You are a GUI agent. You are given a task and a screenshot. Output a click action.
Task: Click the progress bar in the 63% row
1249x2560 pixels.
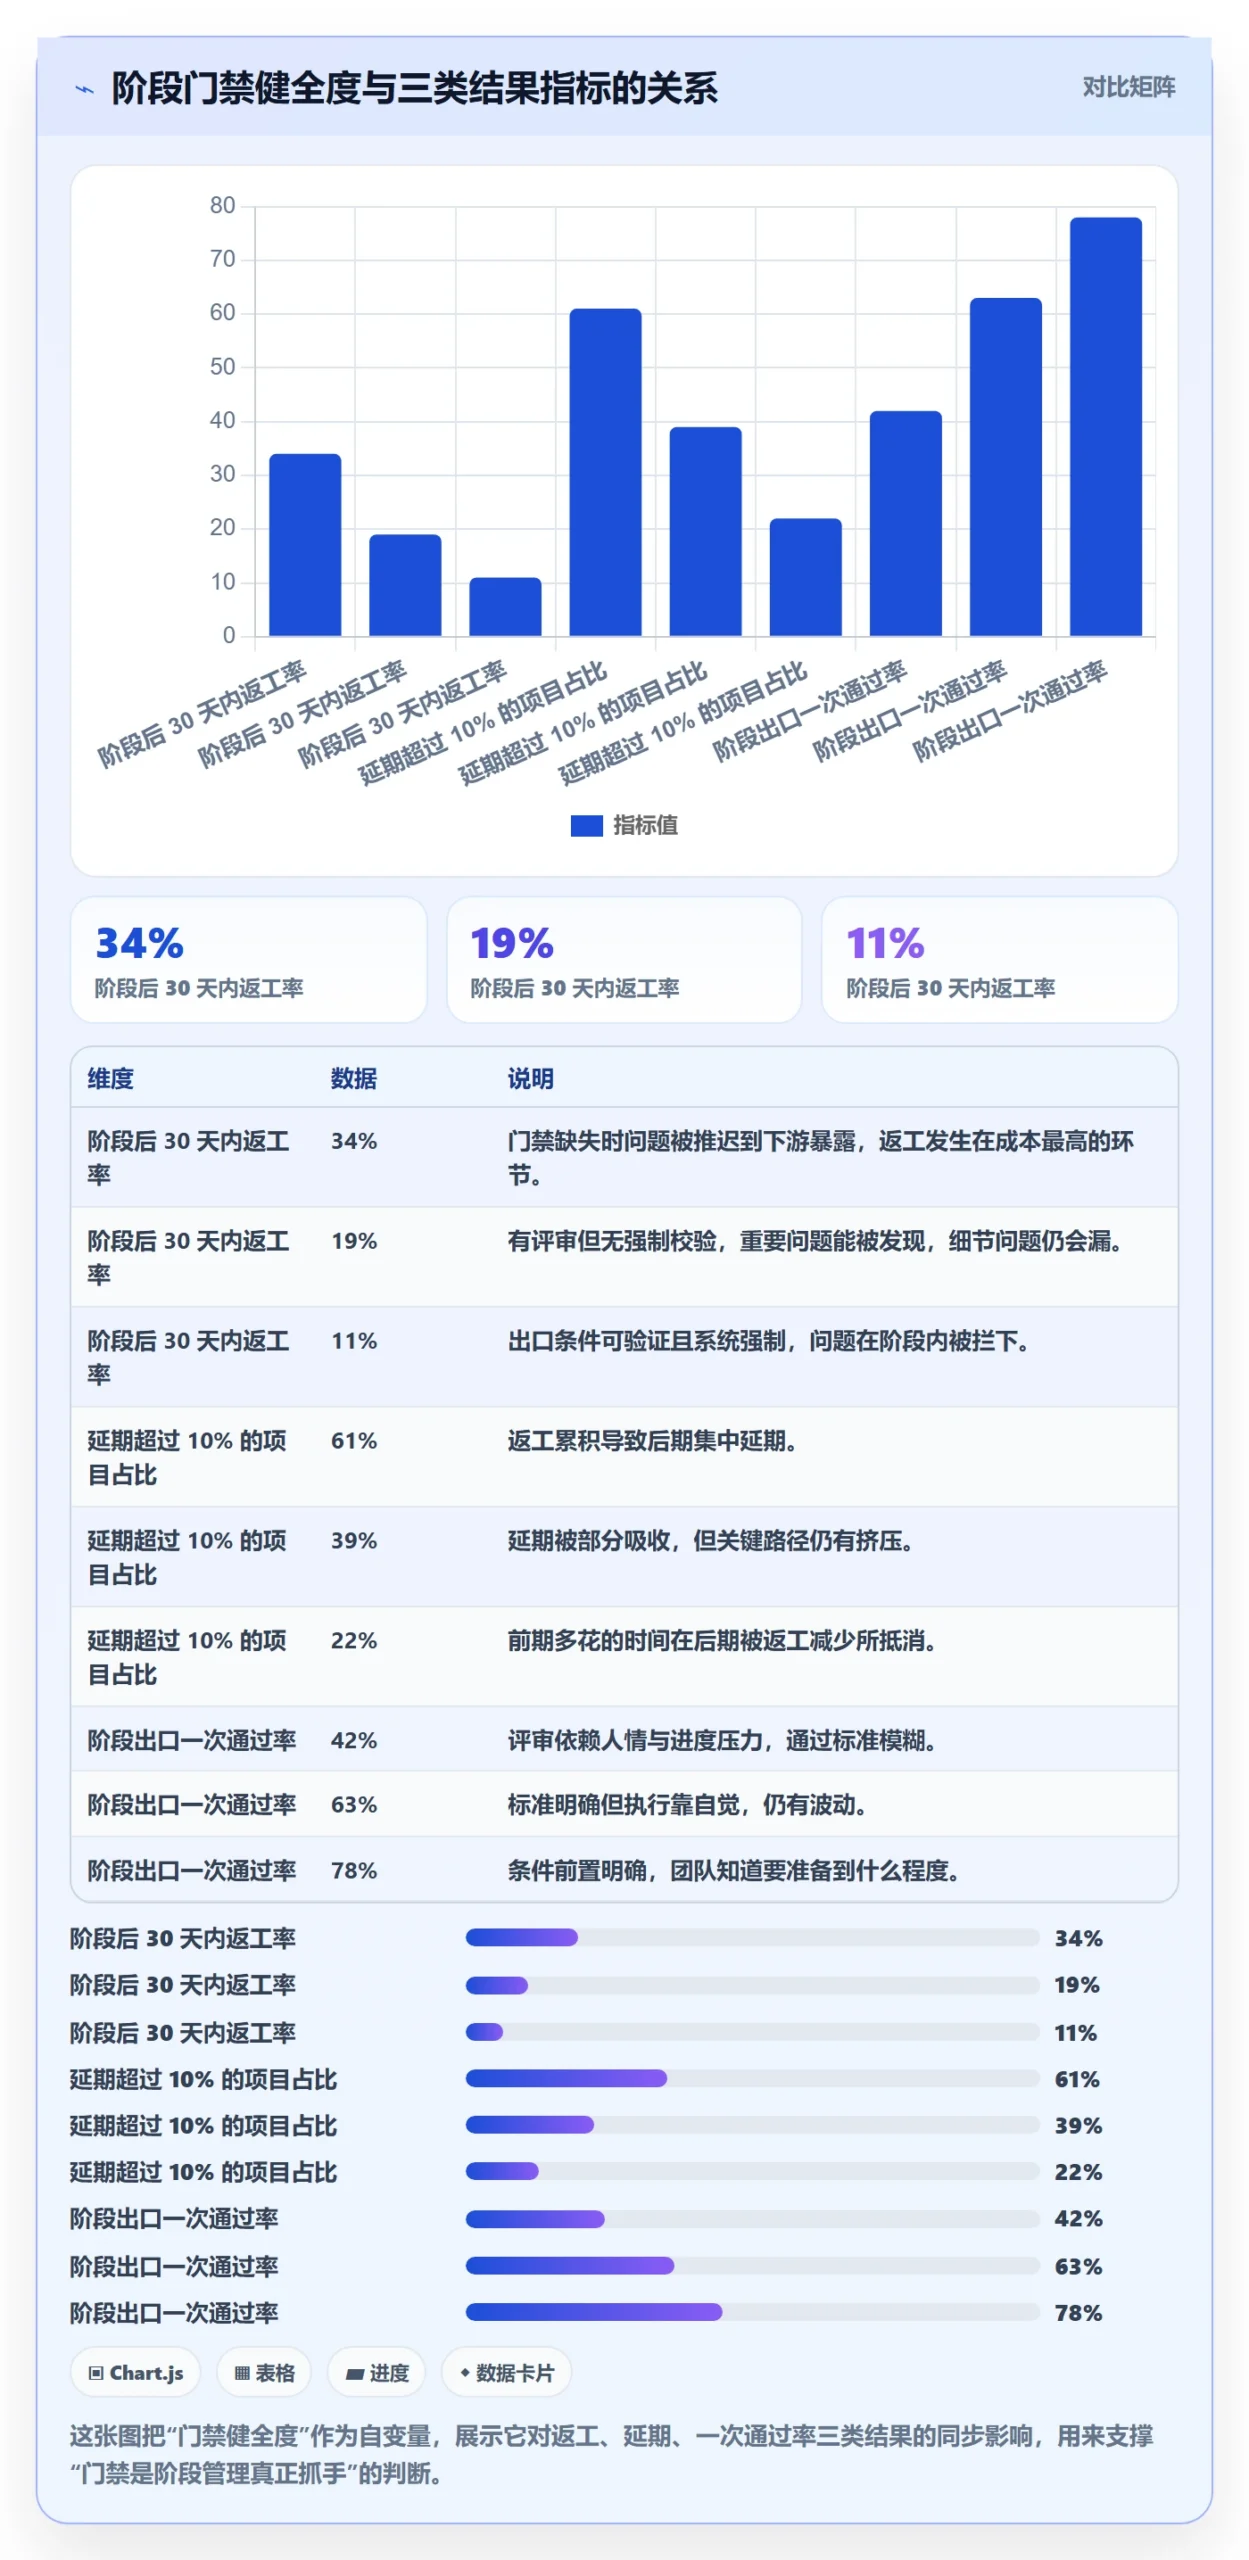(x=752, y=2265)
